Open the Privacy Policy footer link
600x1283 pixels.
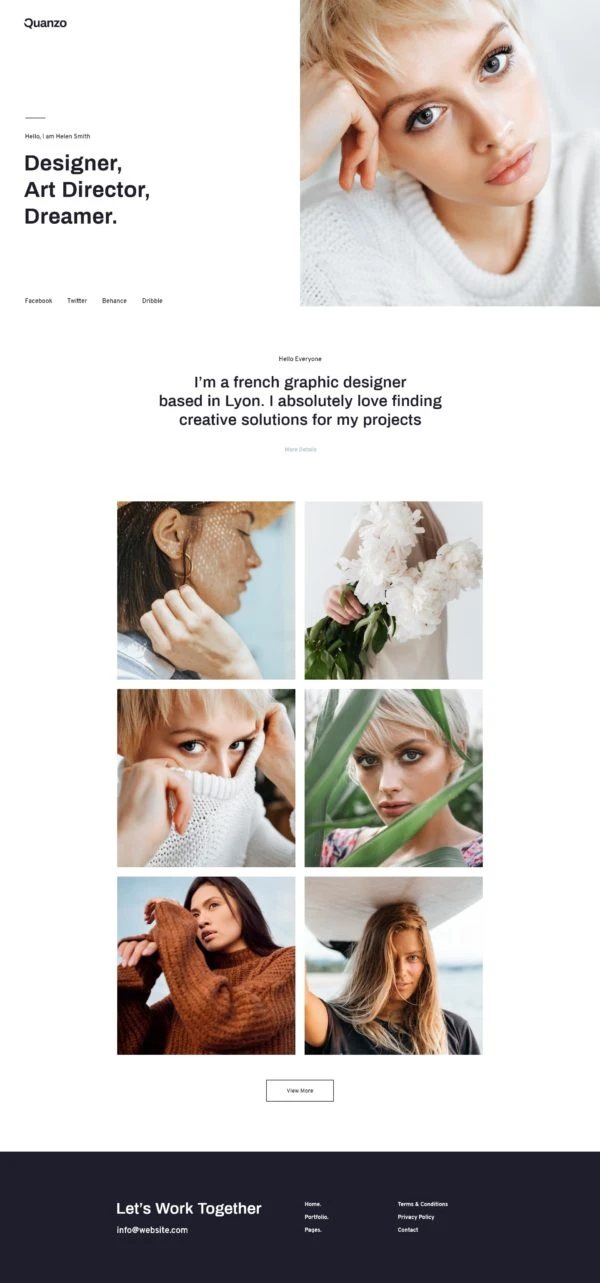416,1217
